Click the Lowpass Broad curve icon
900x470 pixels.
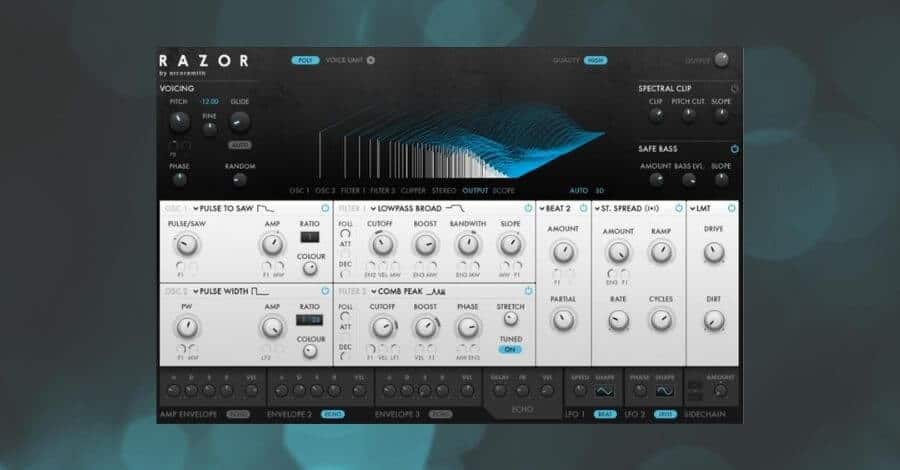[455, 208]
